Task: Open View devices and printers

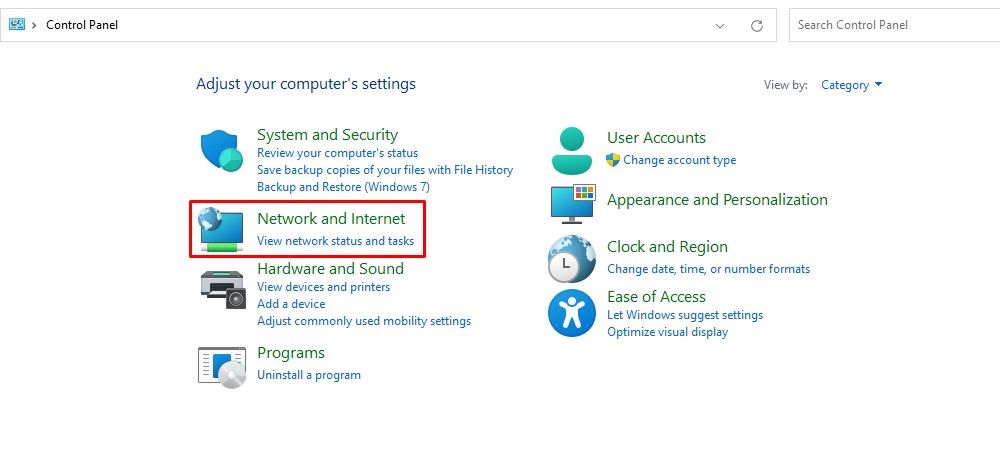Action: point(323,287)
